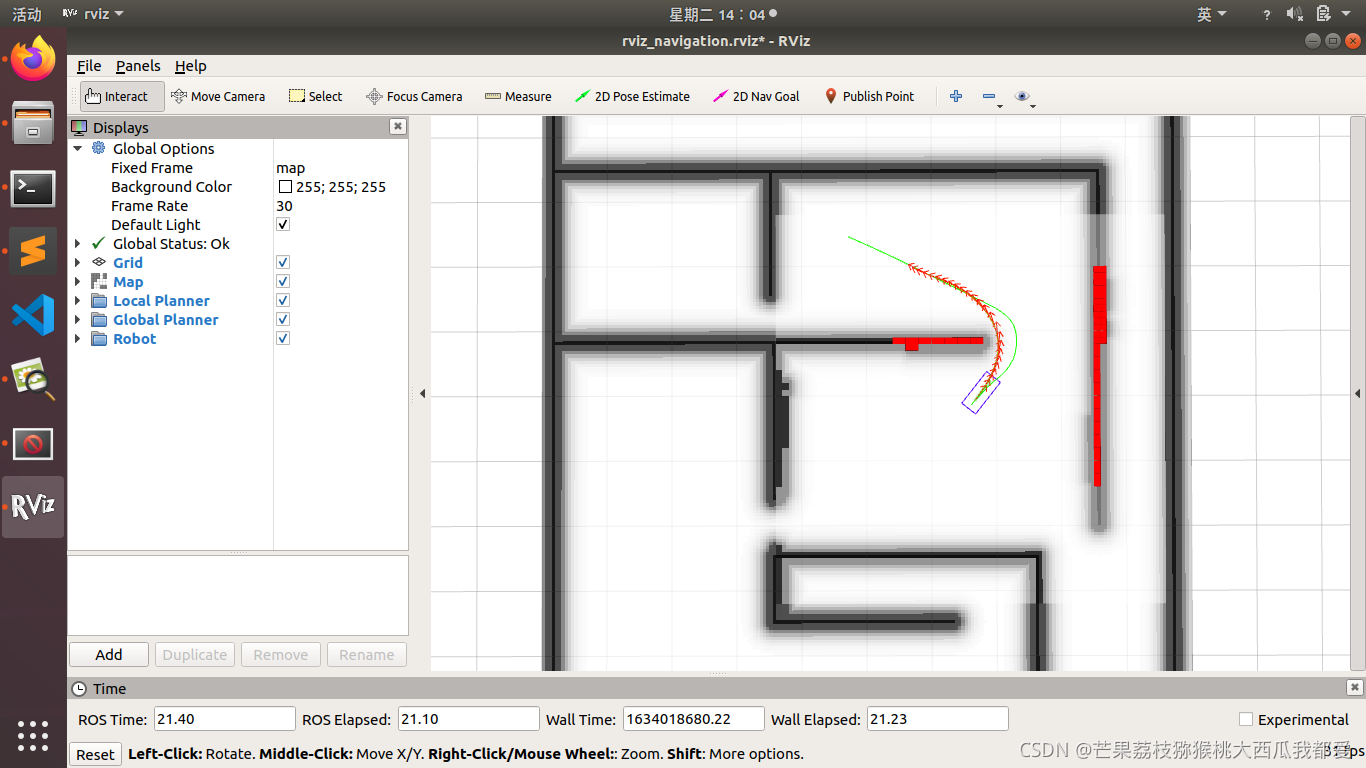Open the File menu
This screenshot has width=1366, height=768.
pos(88,66)
